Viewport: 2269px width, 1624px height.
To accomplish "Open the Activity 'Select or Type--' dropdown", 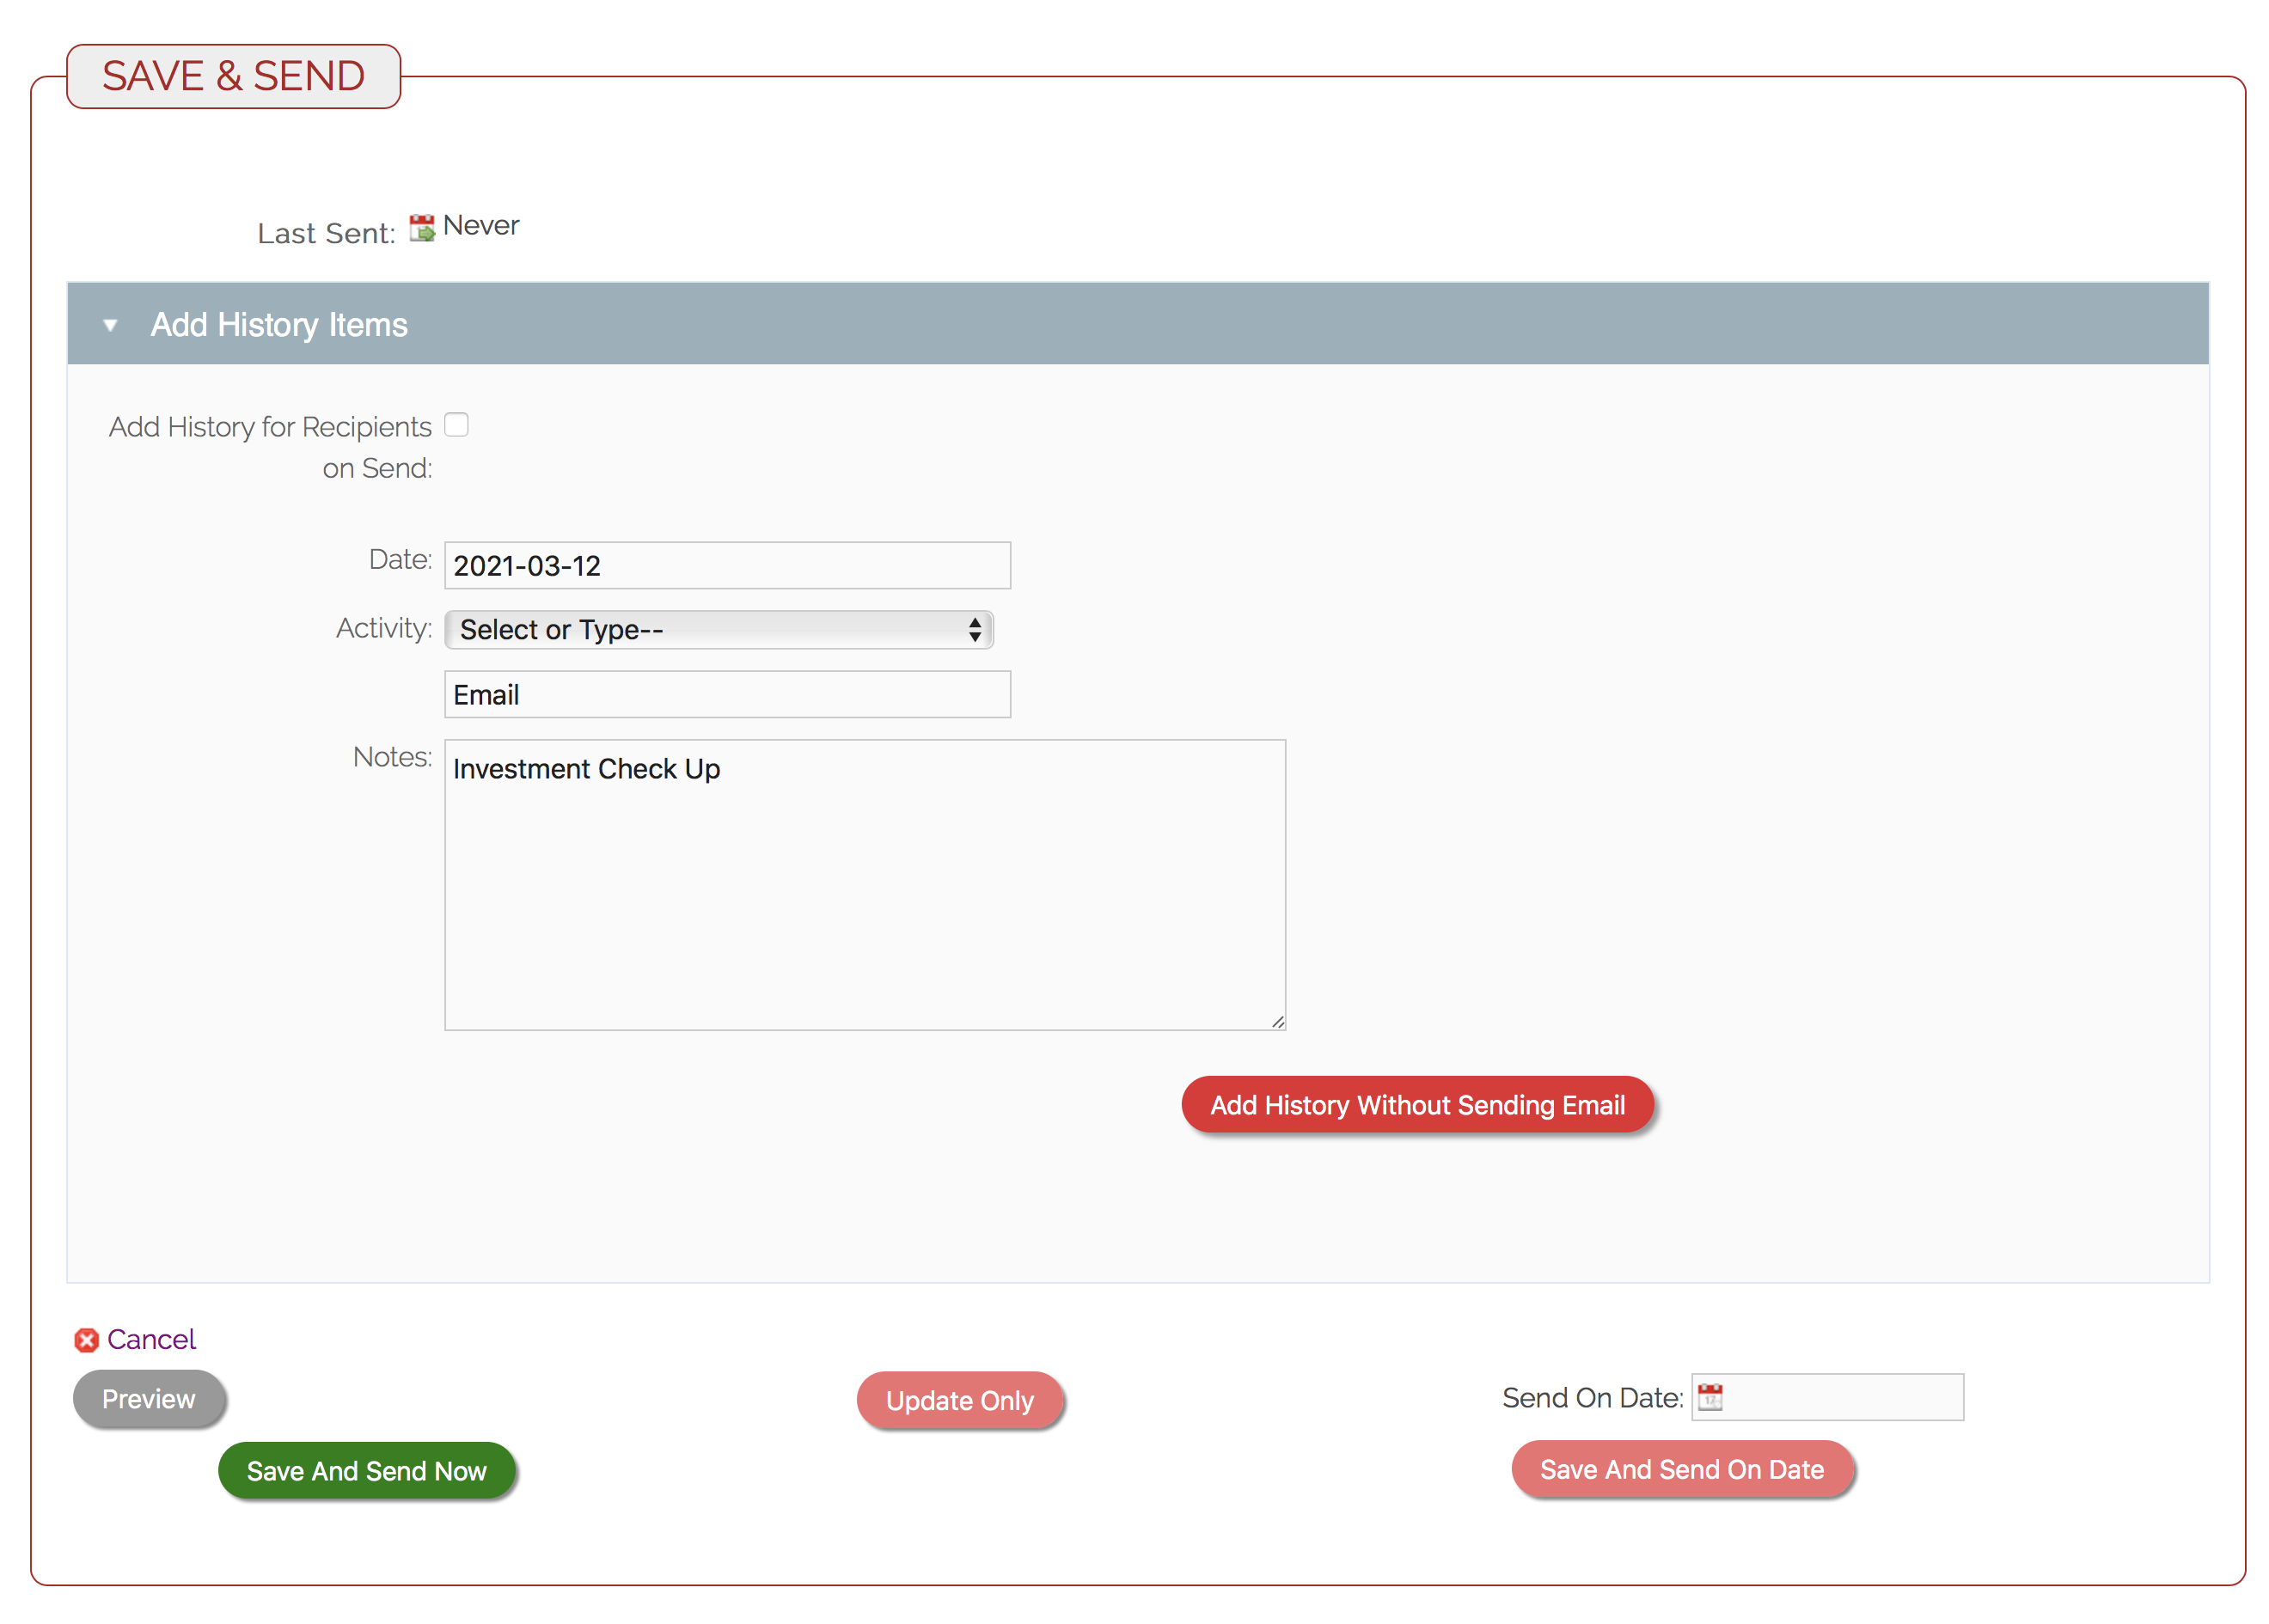I will (x=700, y=630).
